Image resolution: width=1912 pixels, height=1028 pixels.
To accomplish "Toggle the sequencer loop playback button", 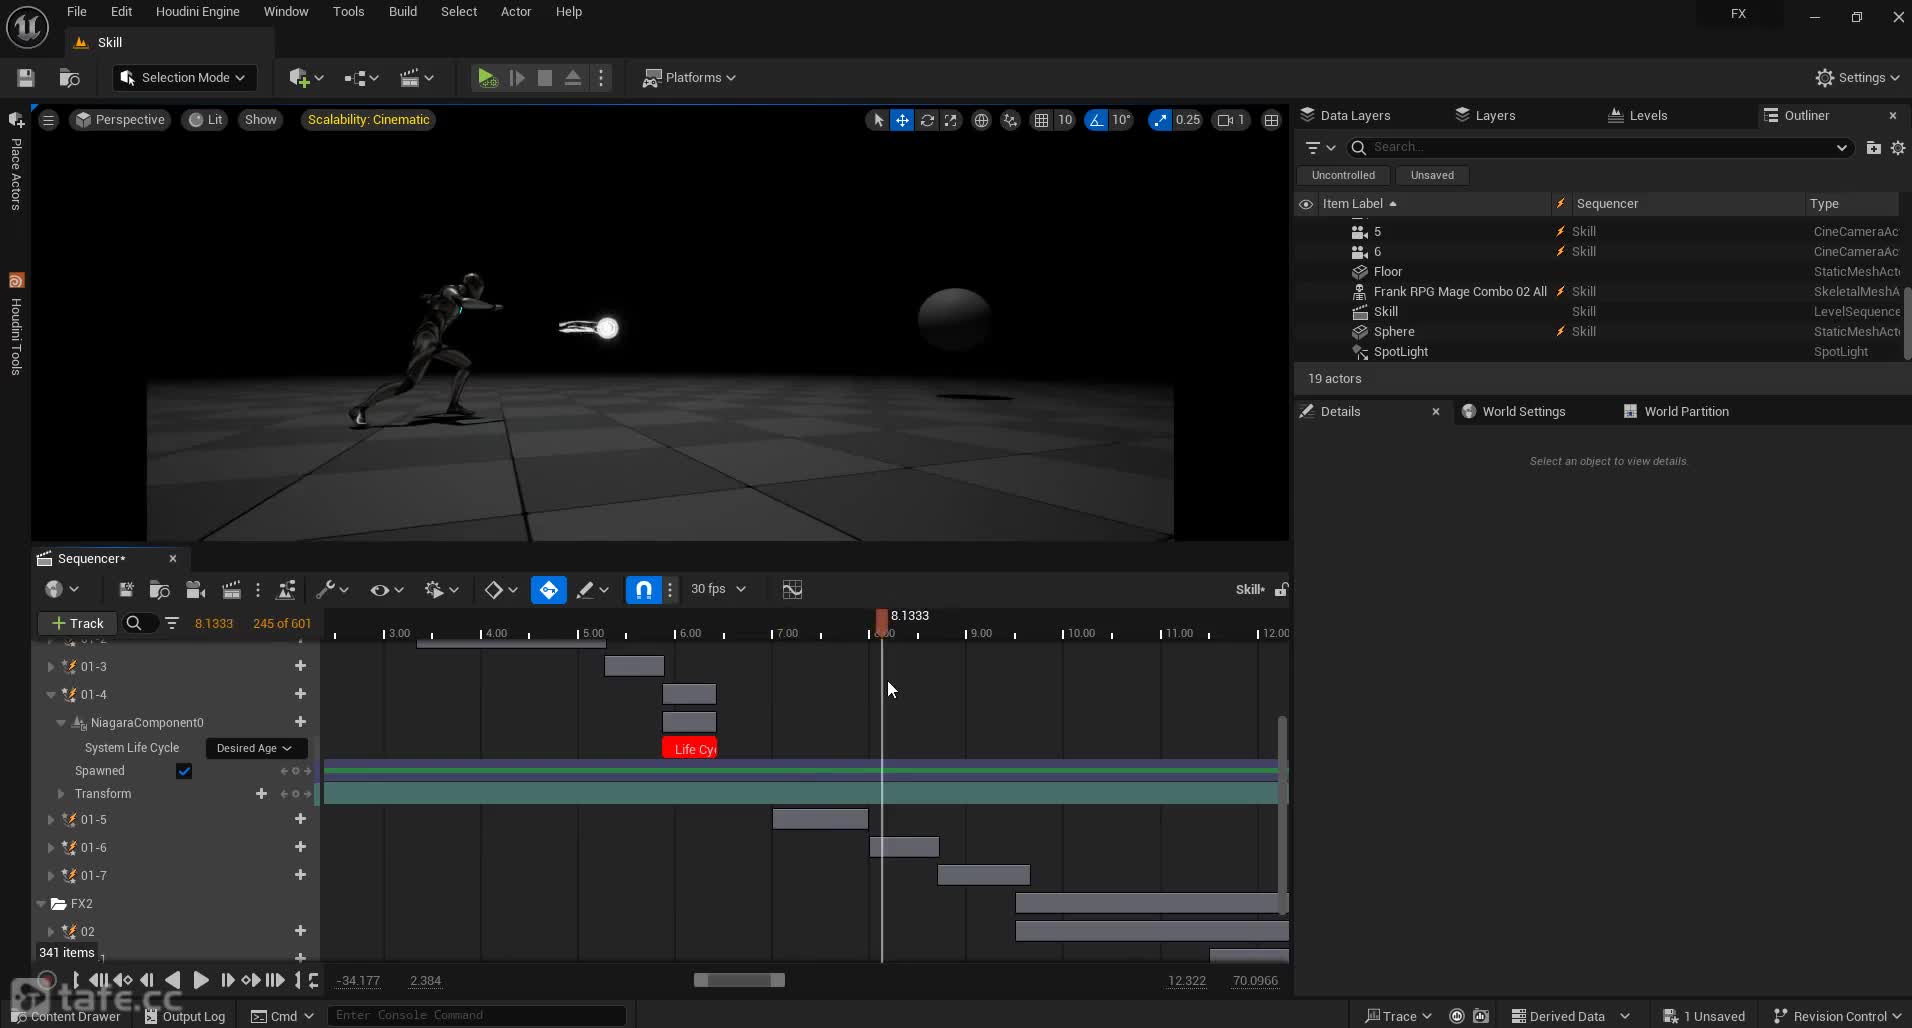I will (x=313, y=981).
